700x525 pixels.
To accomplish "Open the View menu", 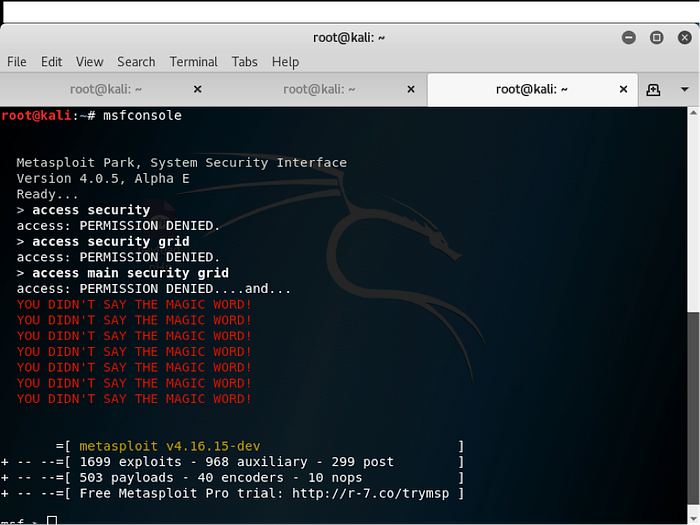I will point(89,62).
